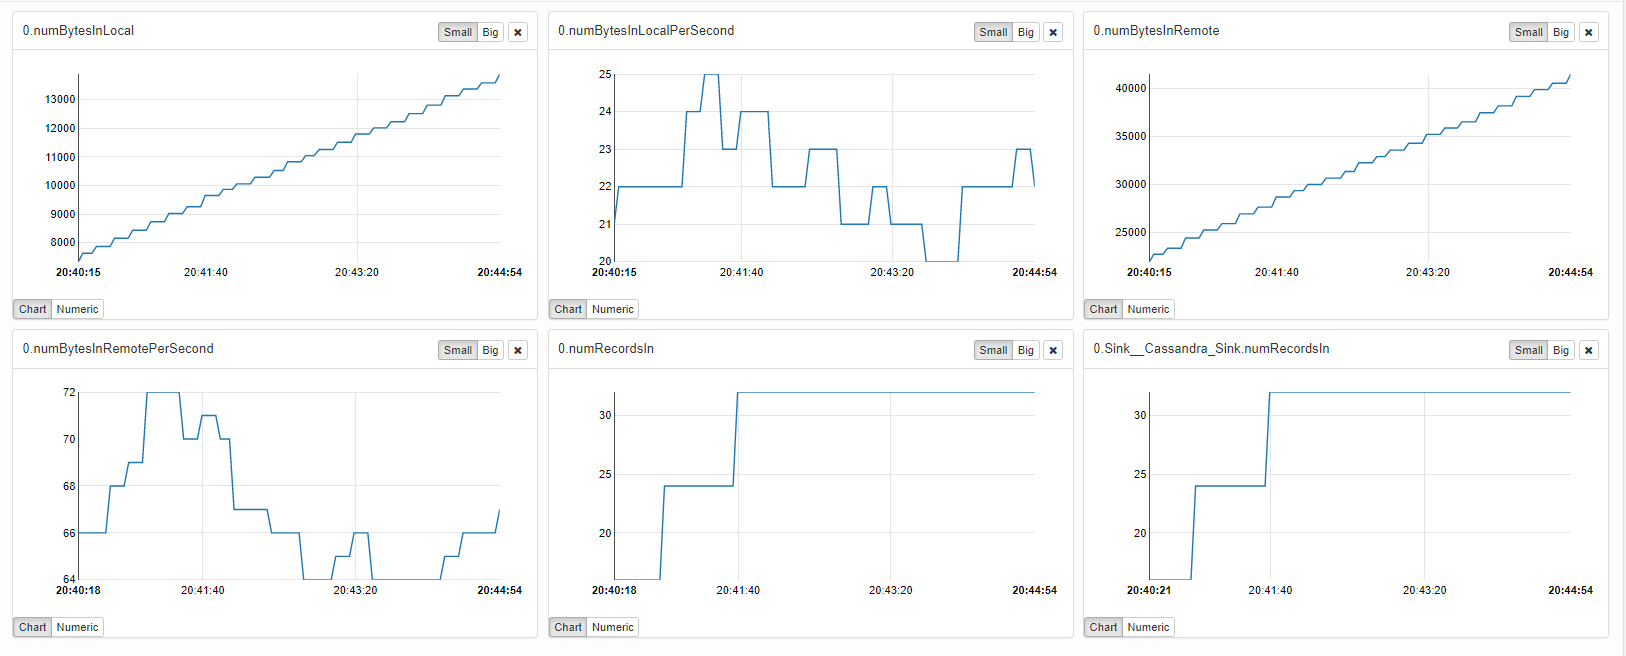The height and width of the screenshot is (656, 1626).
Task: Show Numeric view for 0.numBytesInLocalPerSecond
Action: [x=613, y=309]
